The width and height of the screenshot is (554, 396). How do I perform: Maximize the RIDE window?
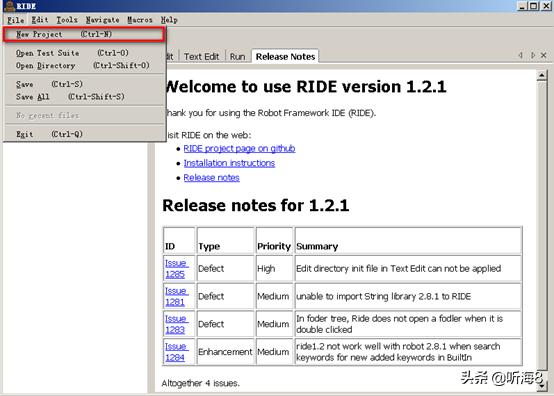pos(534,6)
